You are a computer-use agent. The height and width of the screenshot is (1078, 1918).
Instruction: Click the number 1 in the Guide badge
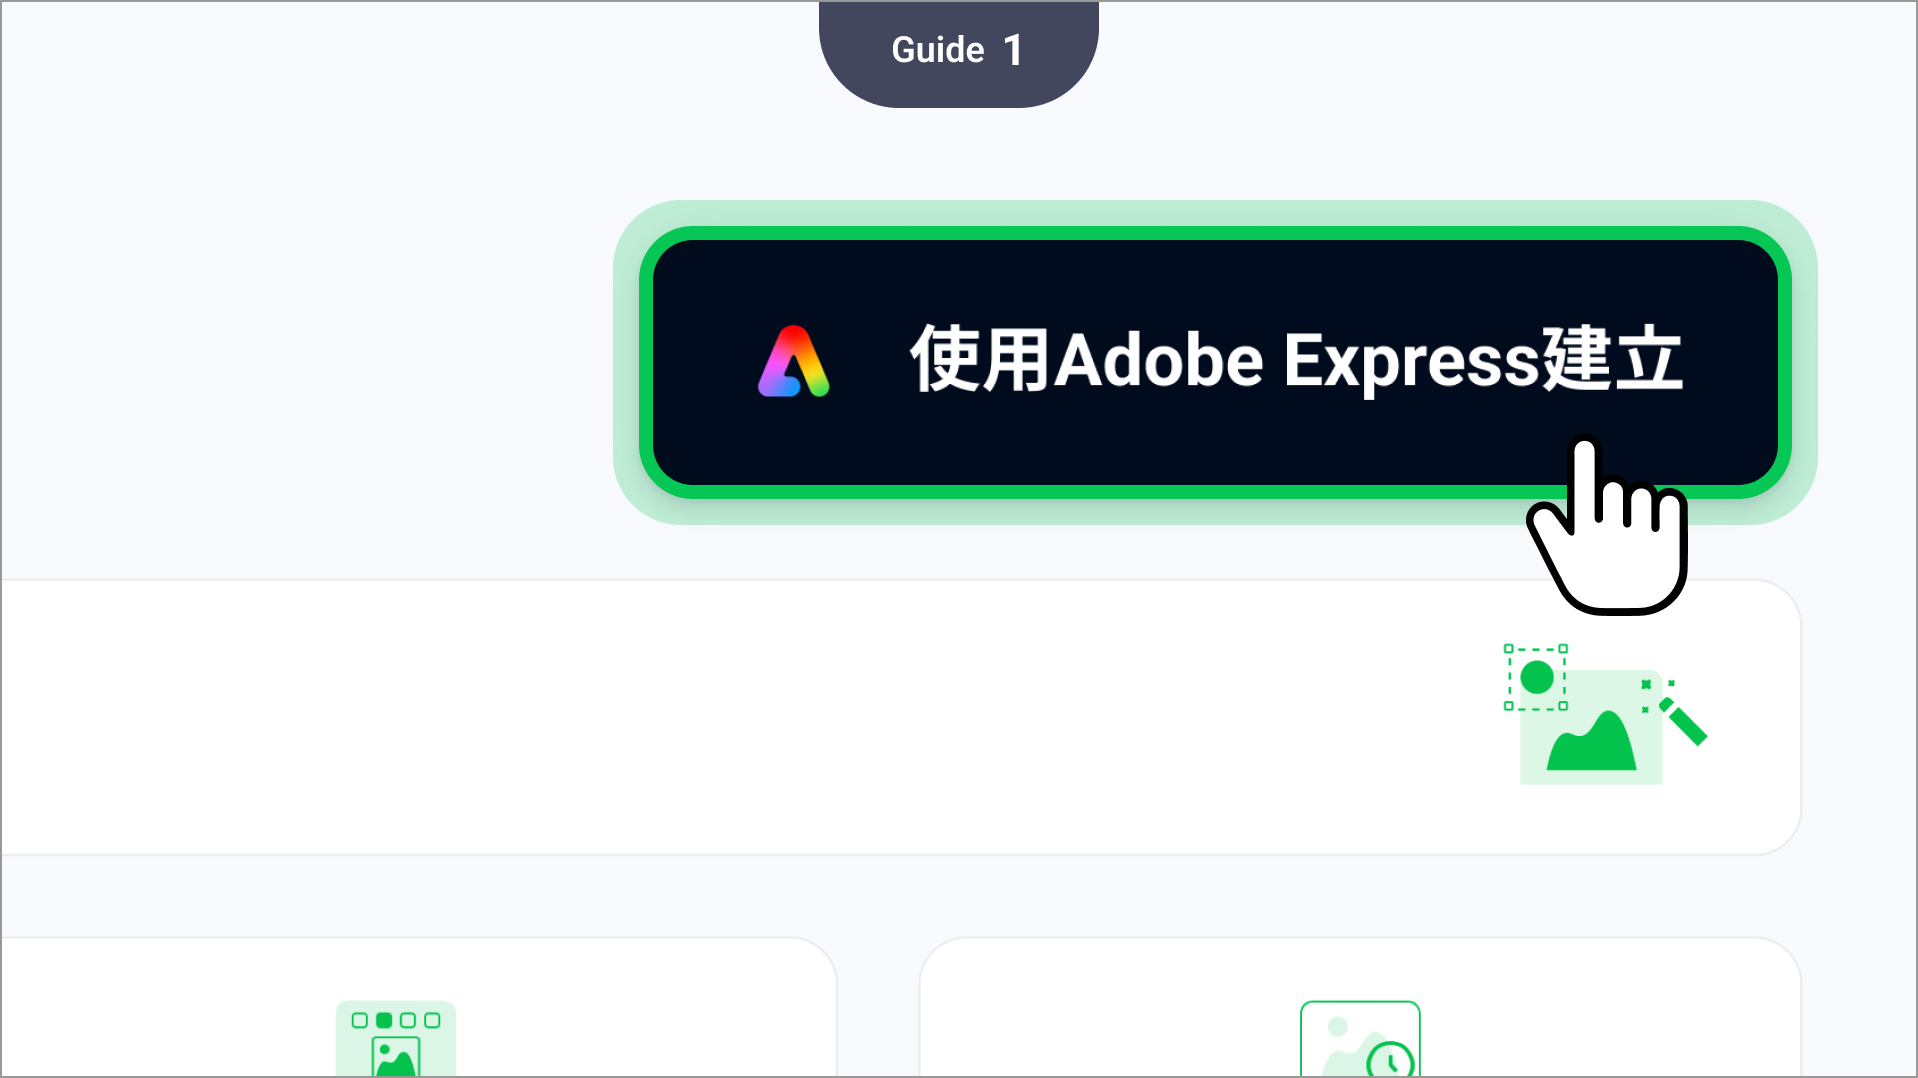click(x=1013, y=50)
